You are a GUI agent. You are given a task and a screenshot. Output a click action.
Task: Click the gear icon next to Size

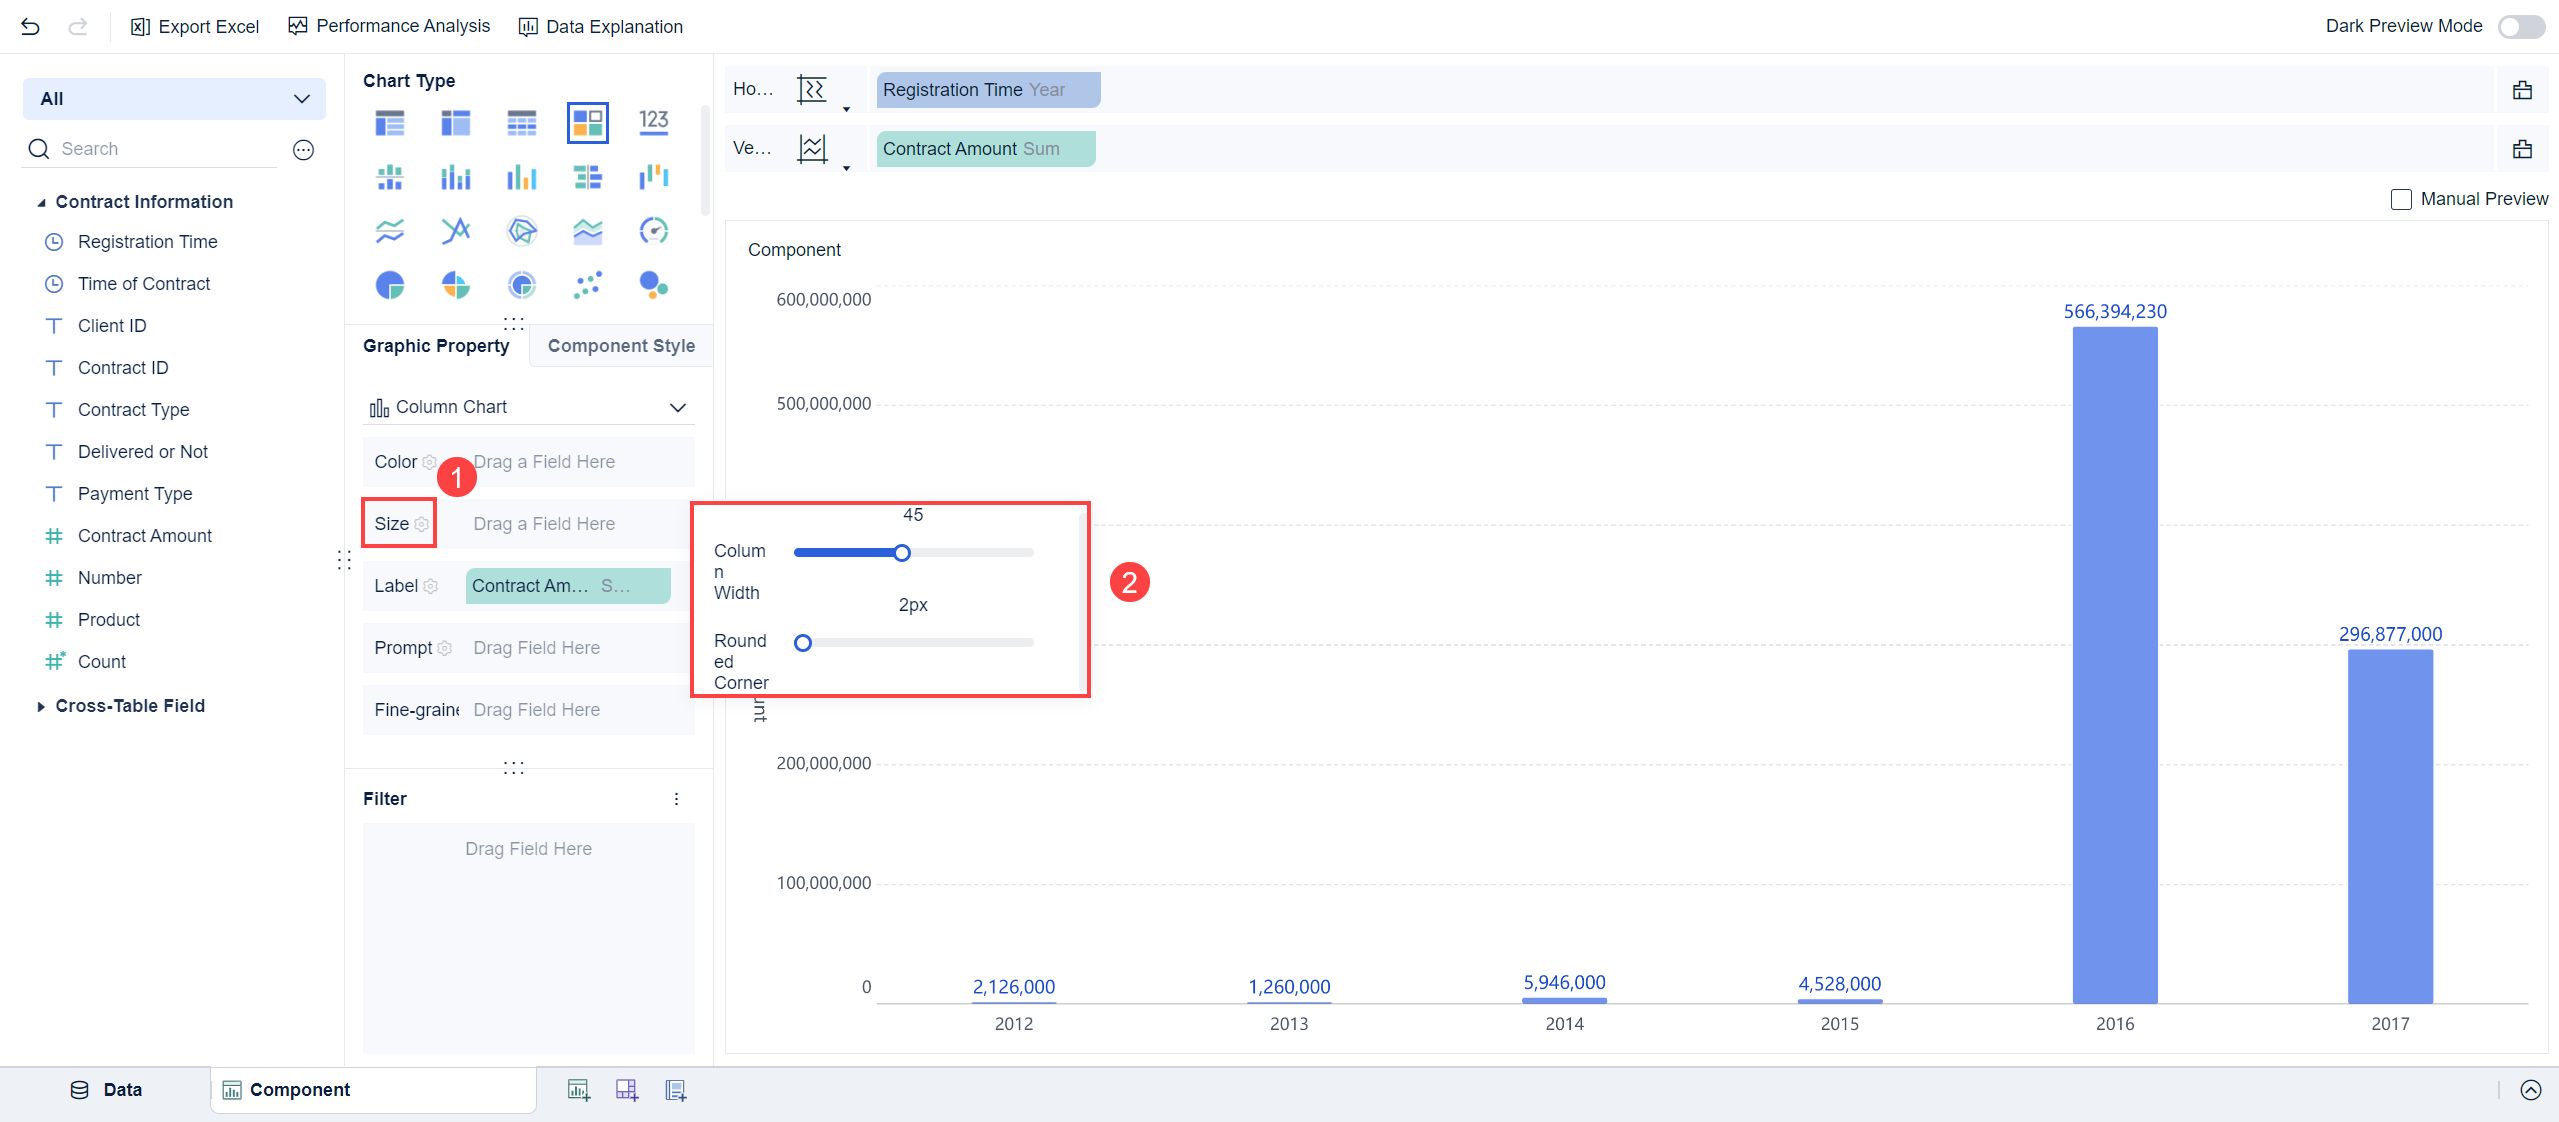(422, 524)
